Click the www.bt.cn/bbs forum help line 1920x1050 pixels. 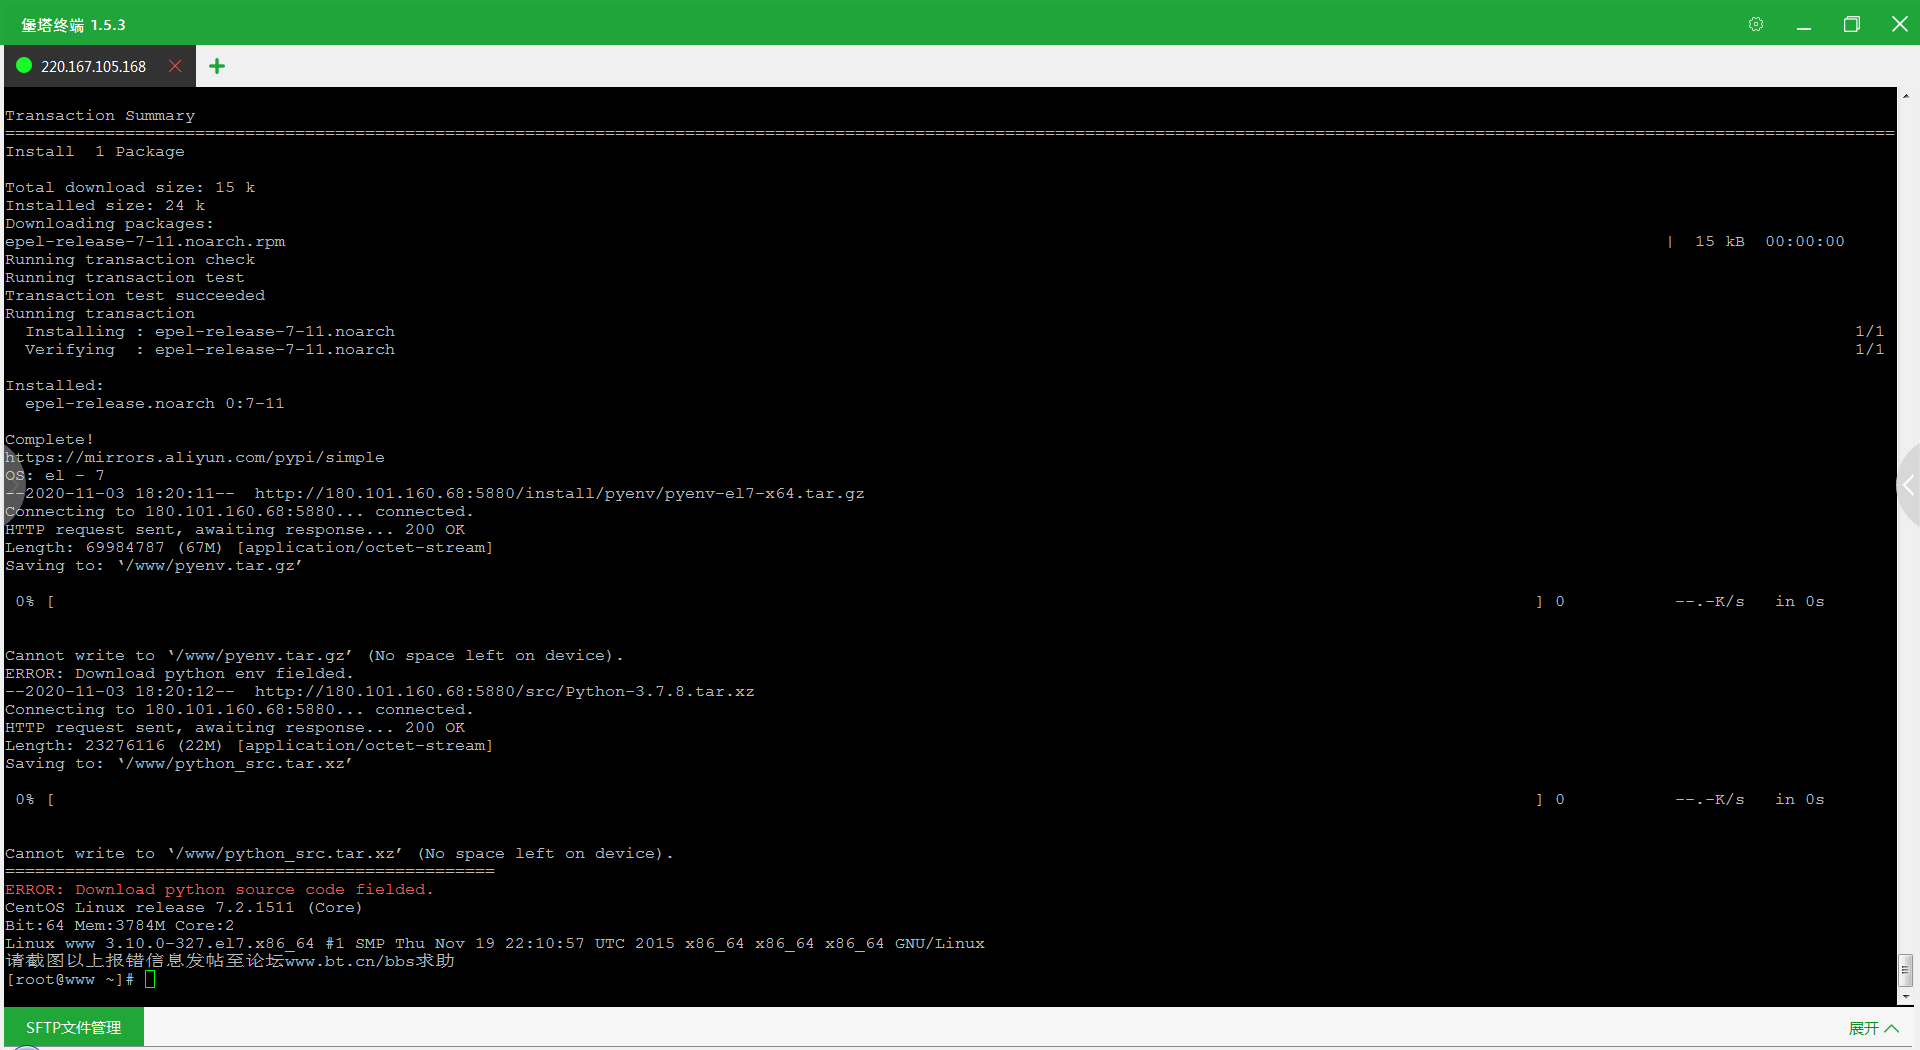(x=230, y=961)
